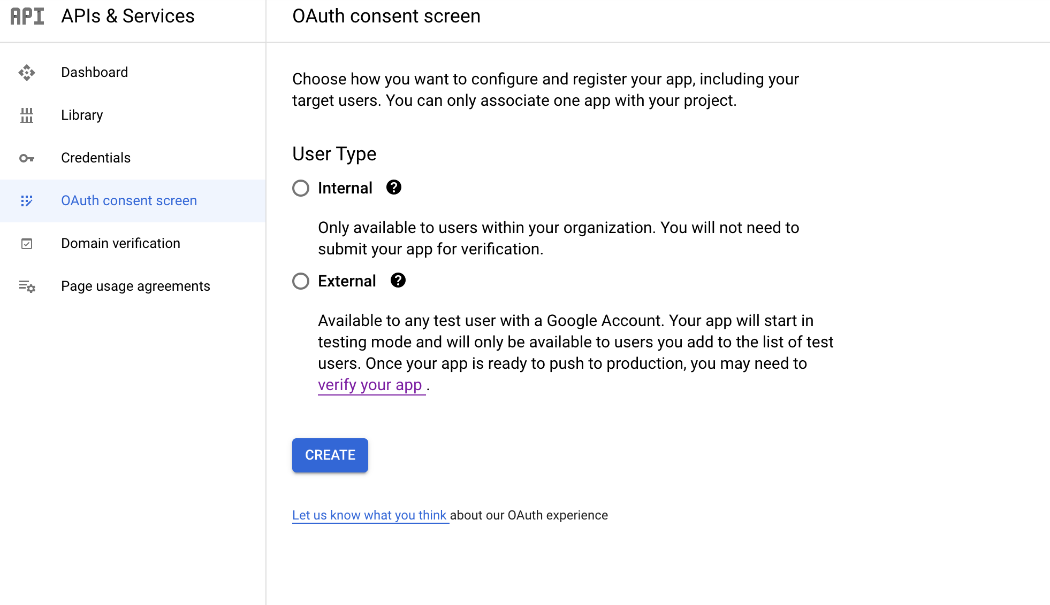Image resolution: width=1050 pixels, height=605 pixels.
Task: Click the Page usage agreements icon
Action: (27, 286)
